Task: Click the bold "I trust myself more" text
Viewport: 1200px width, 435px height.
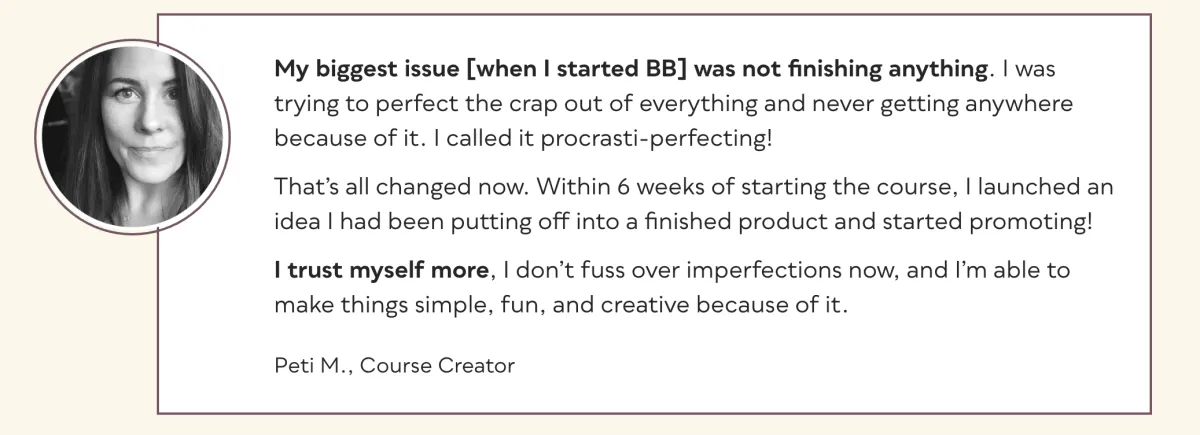Action: pos(382,272)
